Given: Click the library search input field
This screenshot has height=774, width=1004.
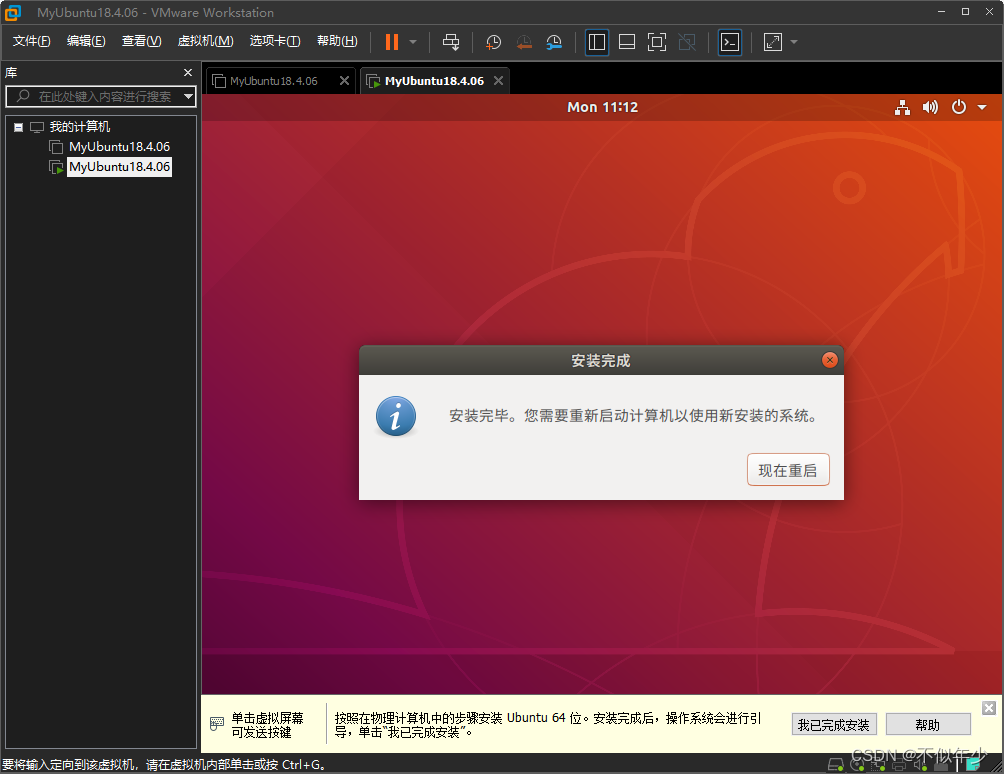Looking at the screenshot, I should click(102, 97).
